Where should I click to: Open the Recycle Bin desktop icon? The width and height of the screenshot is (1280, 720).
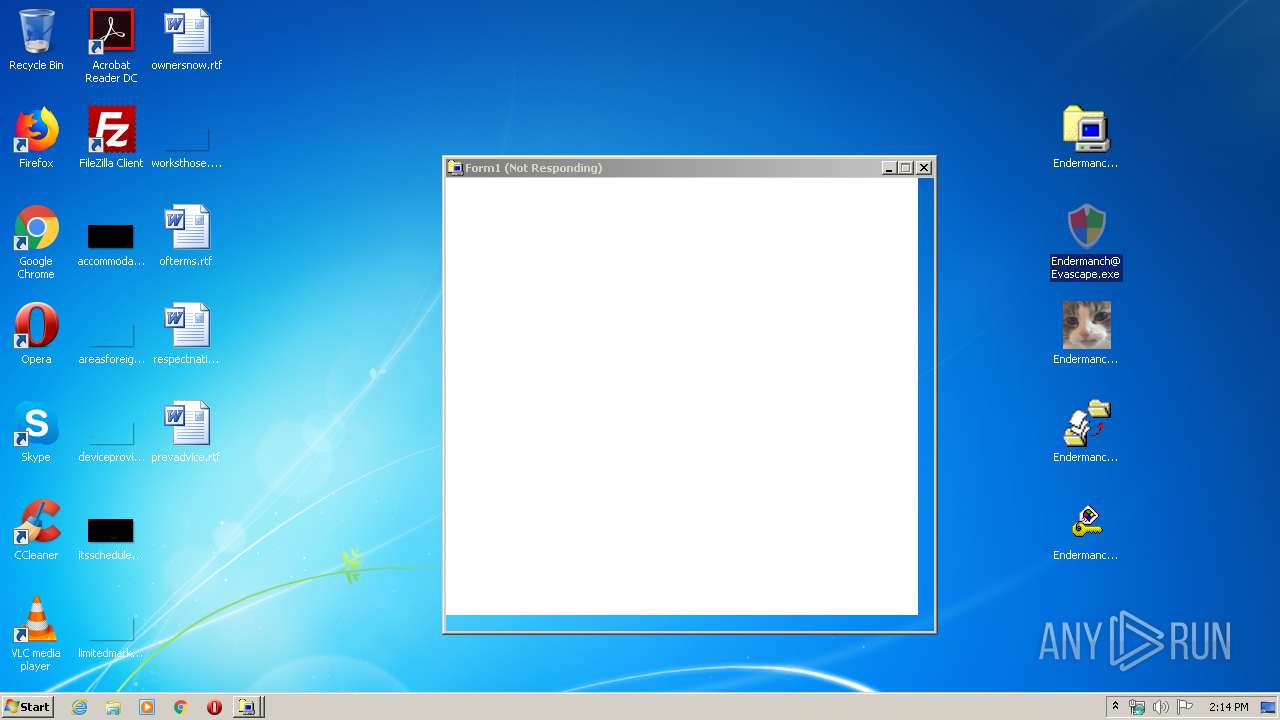click(36, 40)
